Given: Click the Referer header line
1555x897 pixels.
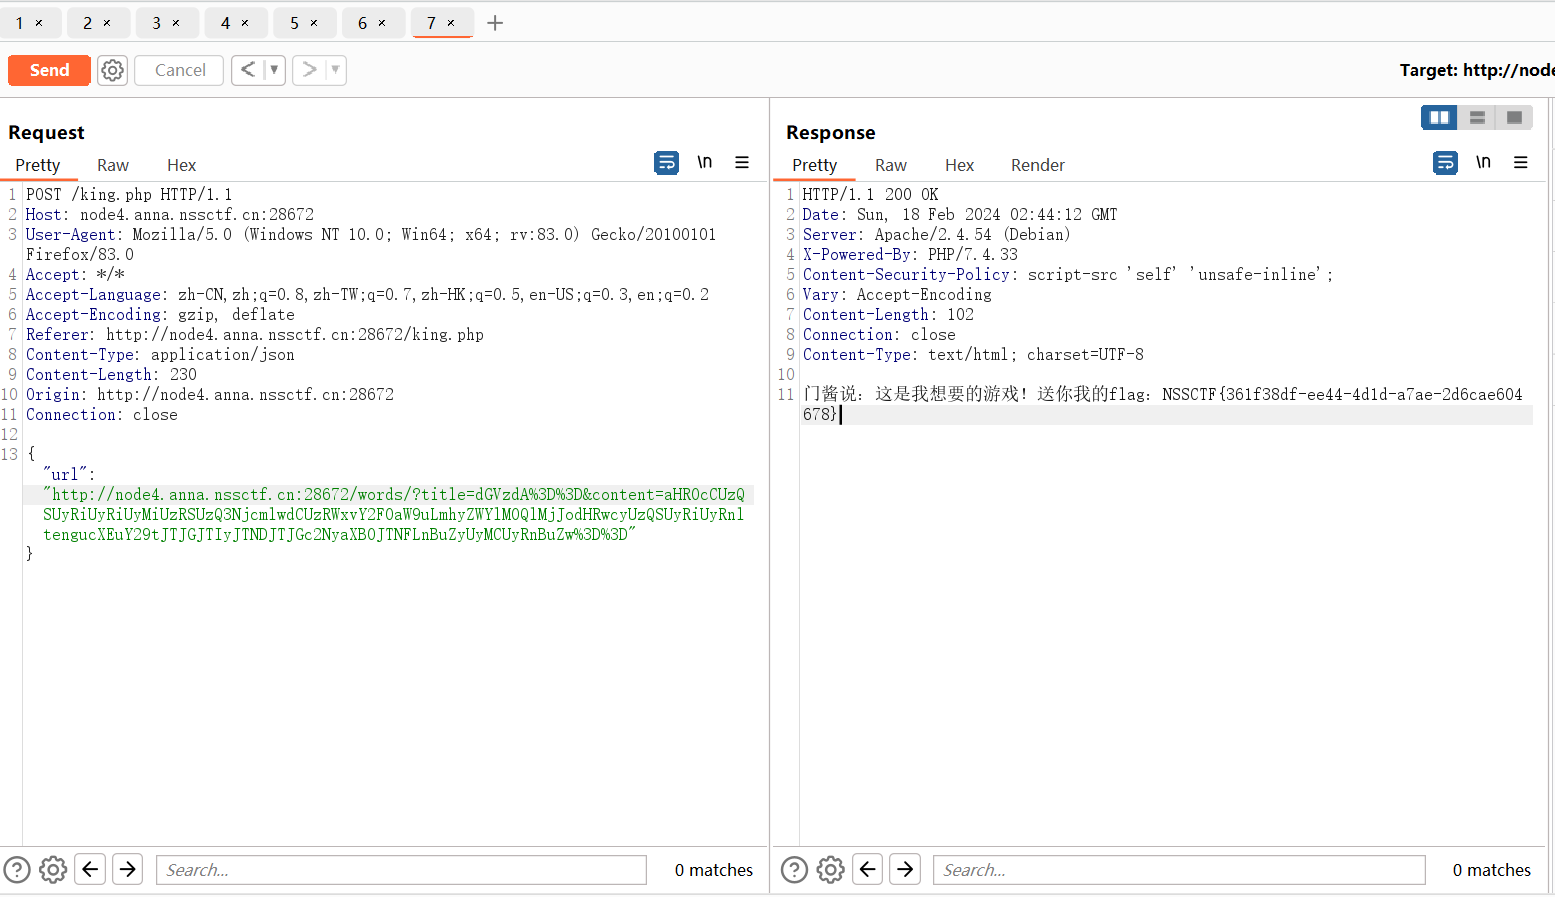Looking at the screenshot, I should (255, 334).
